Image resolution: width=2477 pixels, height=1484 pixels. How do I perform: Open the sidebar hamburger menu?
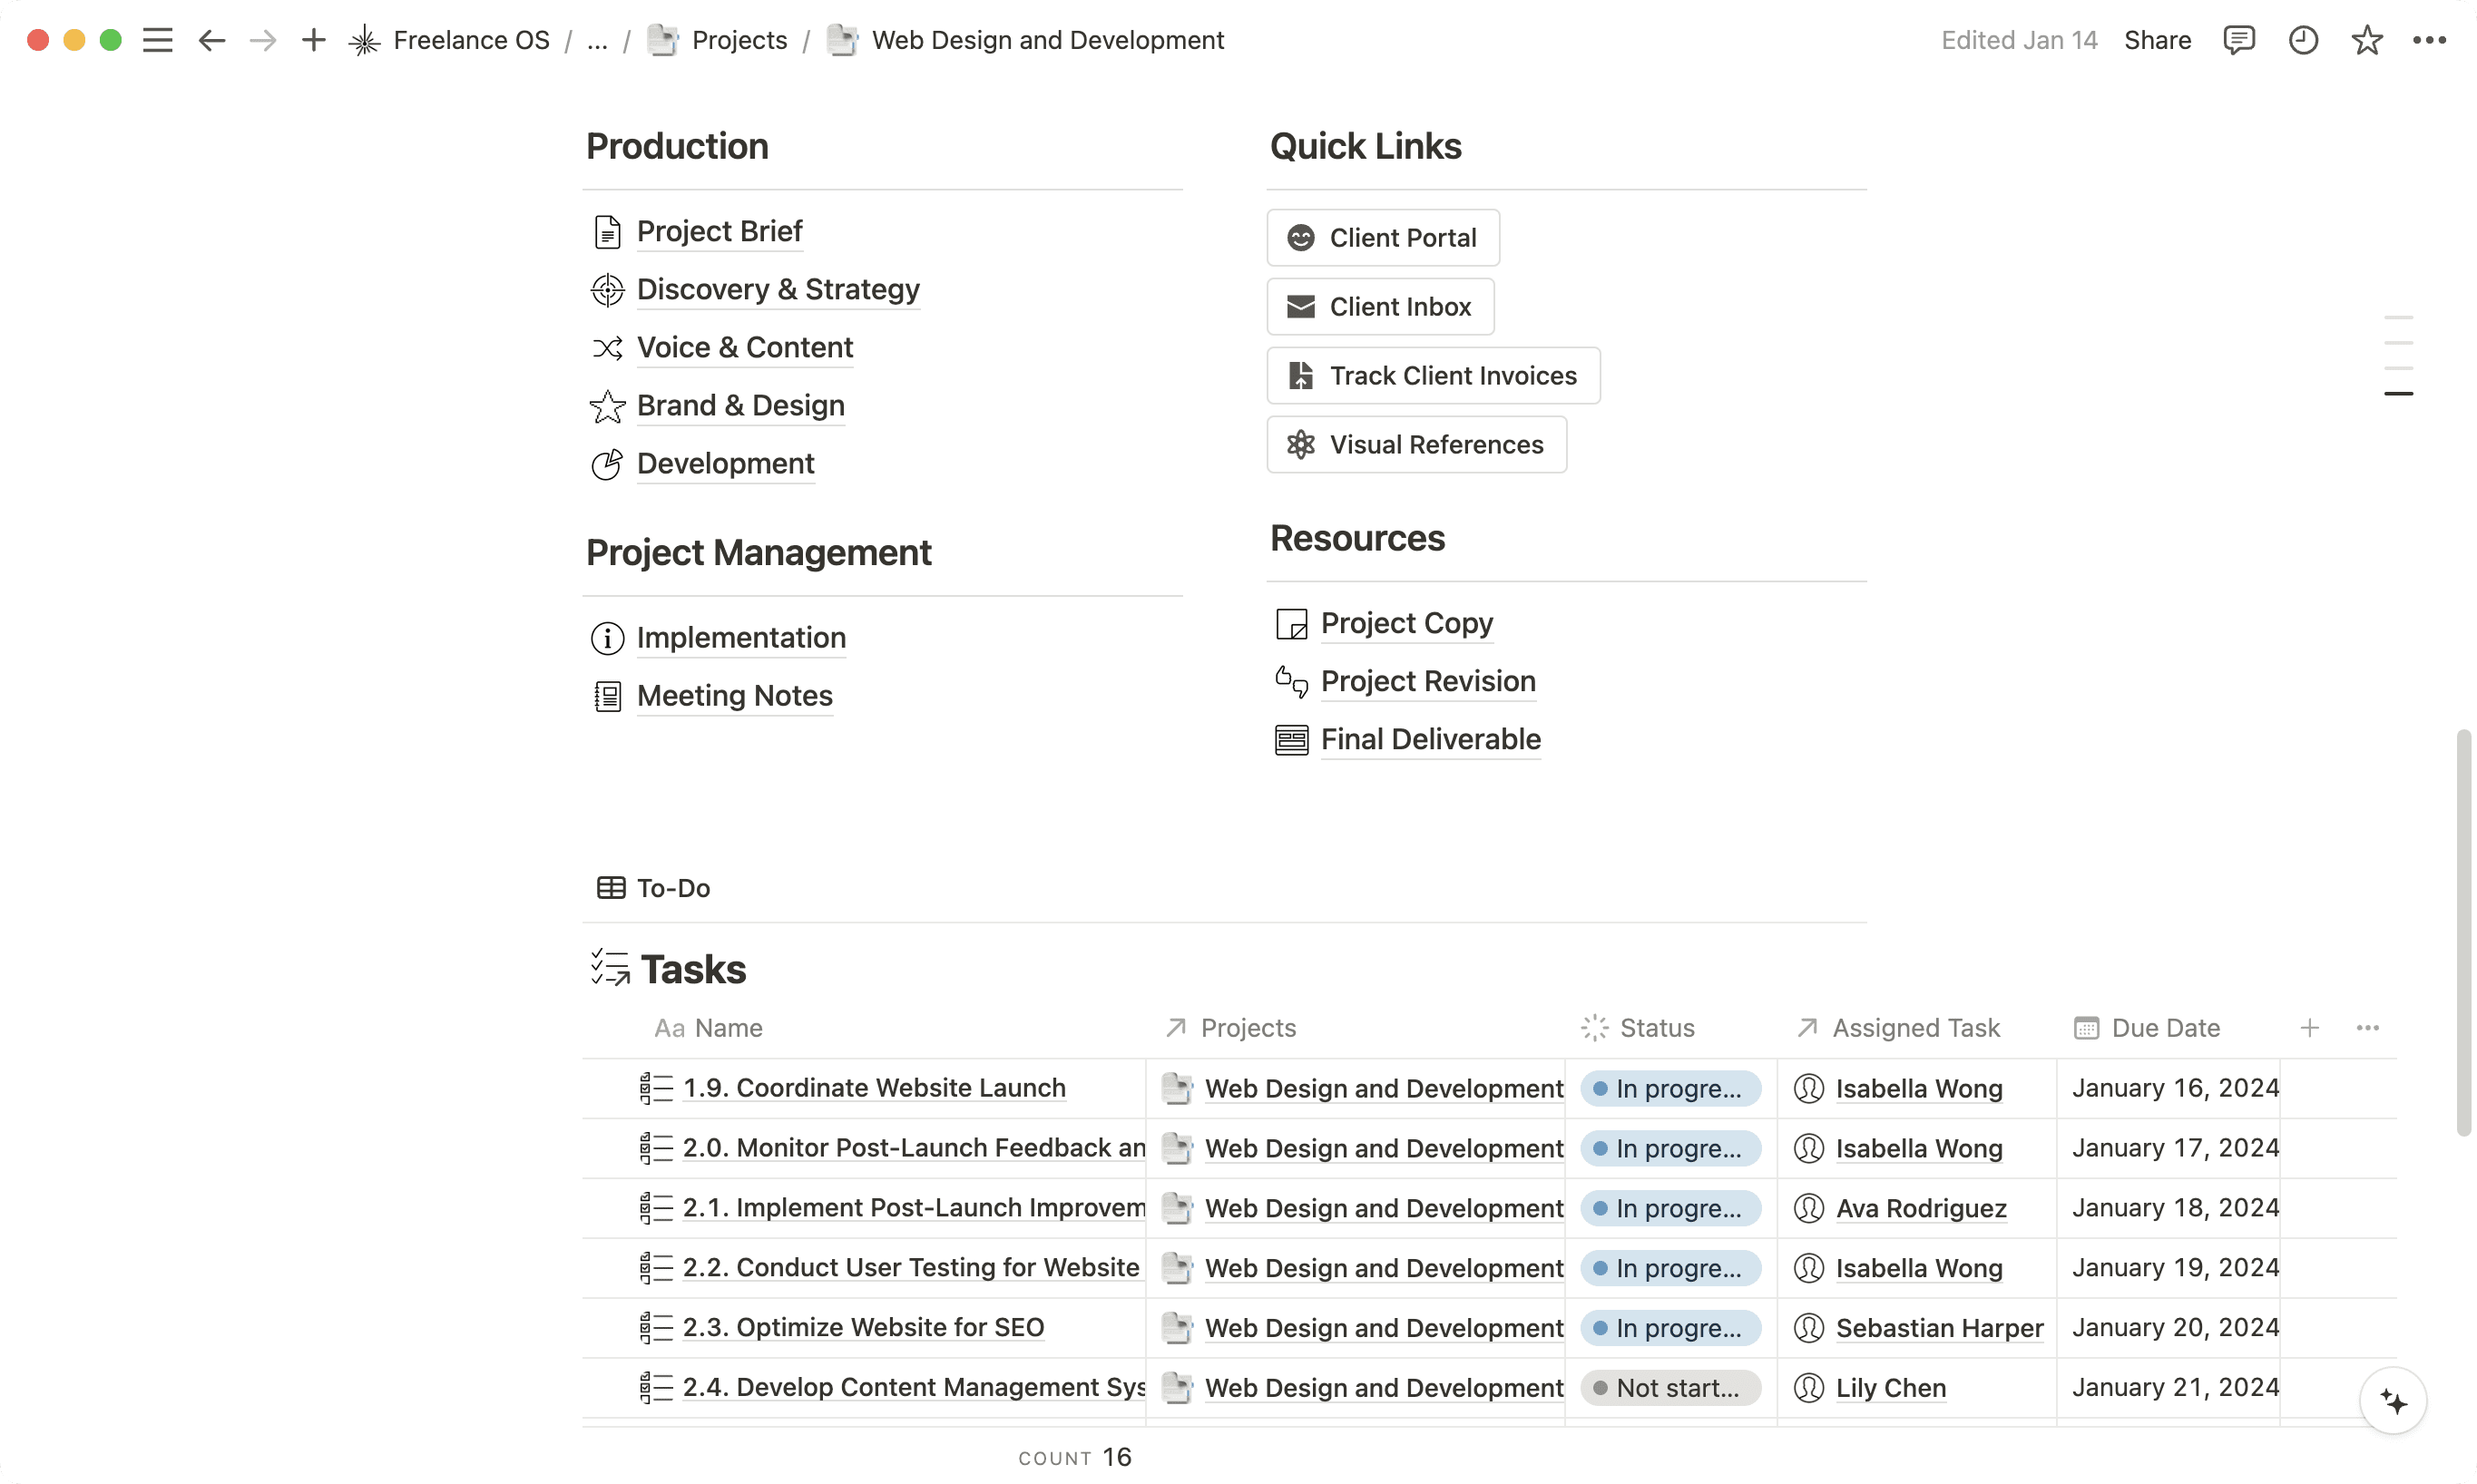click(x=157, y=40)
